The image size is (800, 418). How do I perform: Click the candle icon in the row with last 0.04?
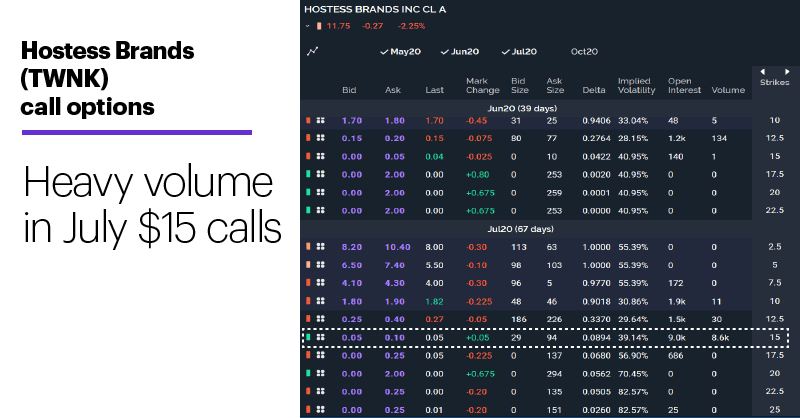(x=308, y=156)
